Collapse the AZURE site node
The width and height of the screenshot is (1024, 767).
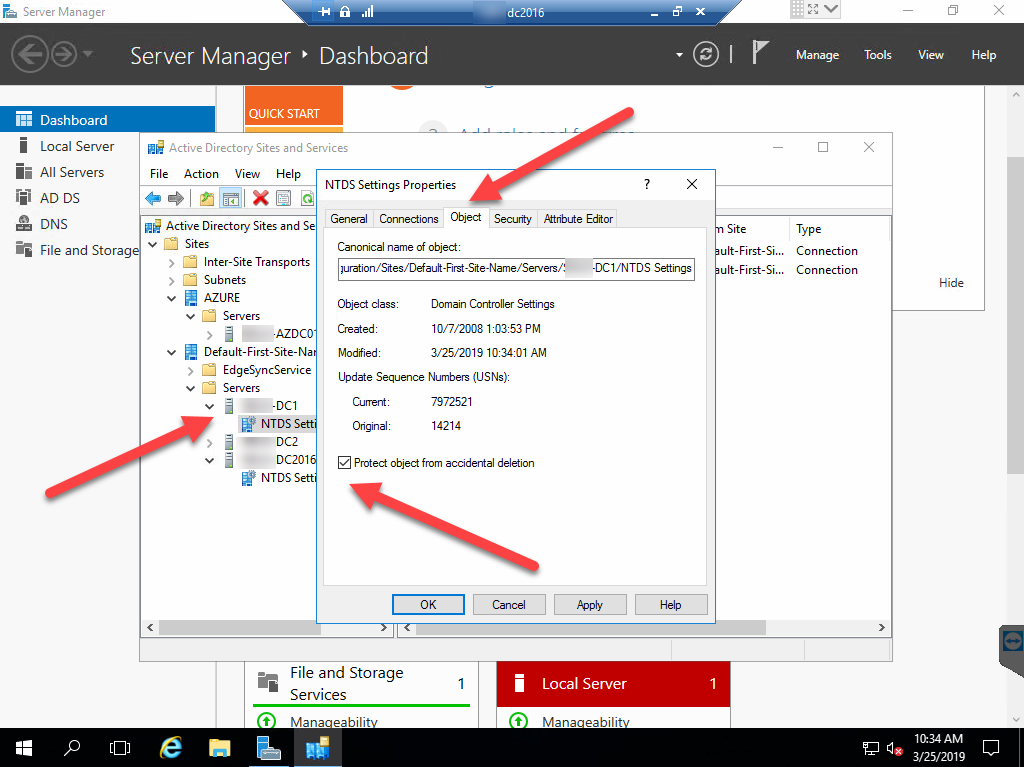point(172,299)
